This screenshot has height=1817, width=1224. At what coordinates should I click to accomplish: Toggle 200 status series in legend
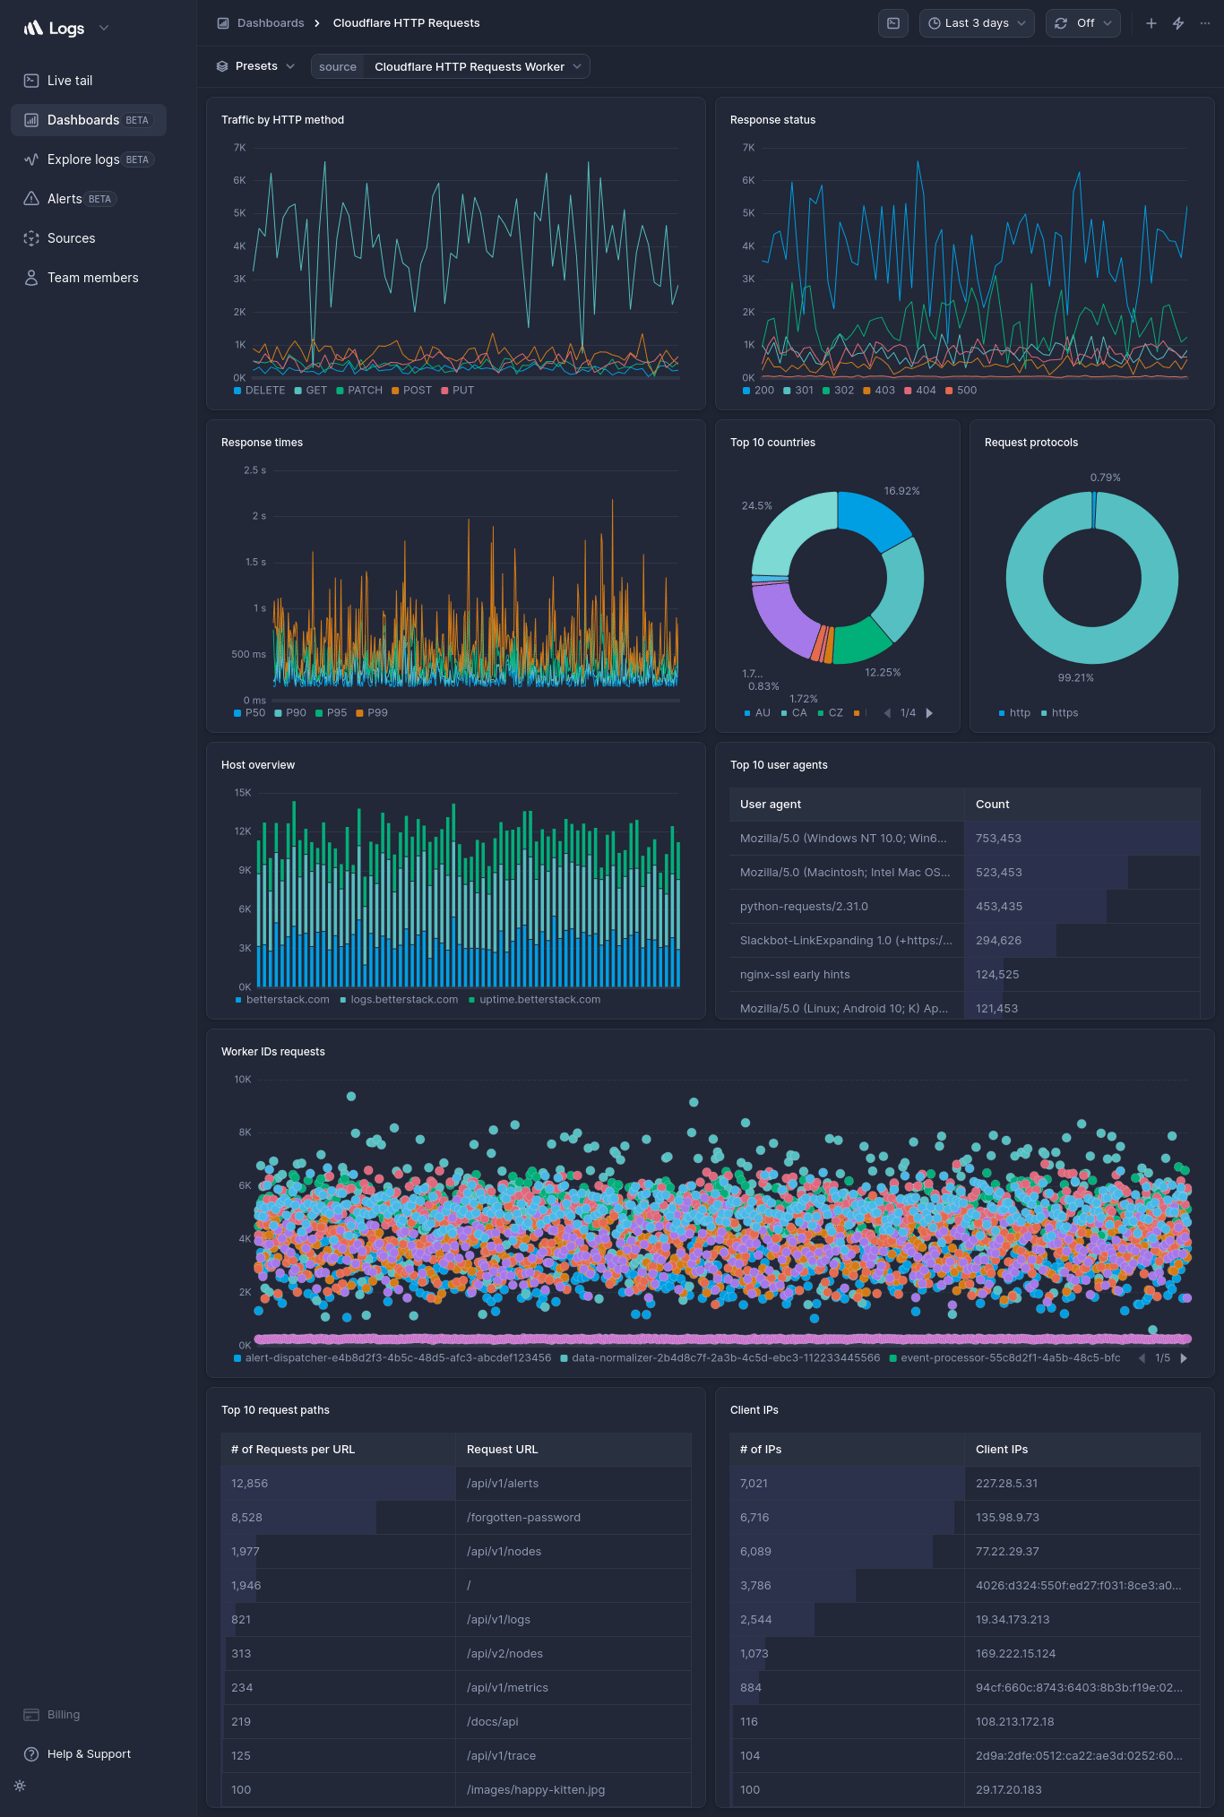pos(758,390)
